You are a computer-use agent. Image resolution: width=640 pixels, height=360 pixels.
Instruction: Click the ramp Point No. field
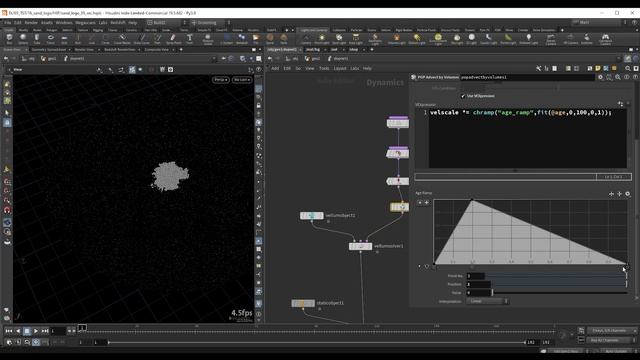coord(476,276)
